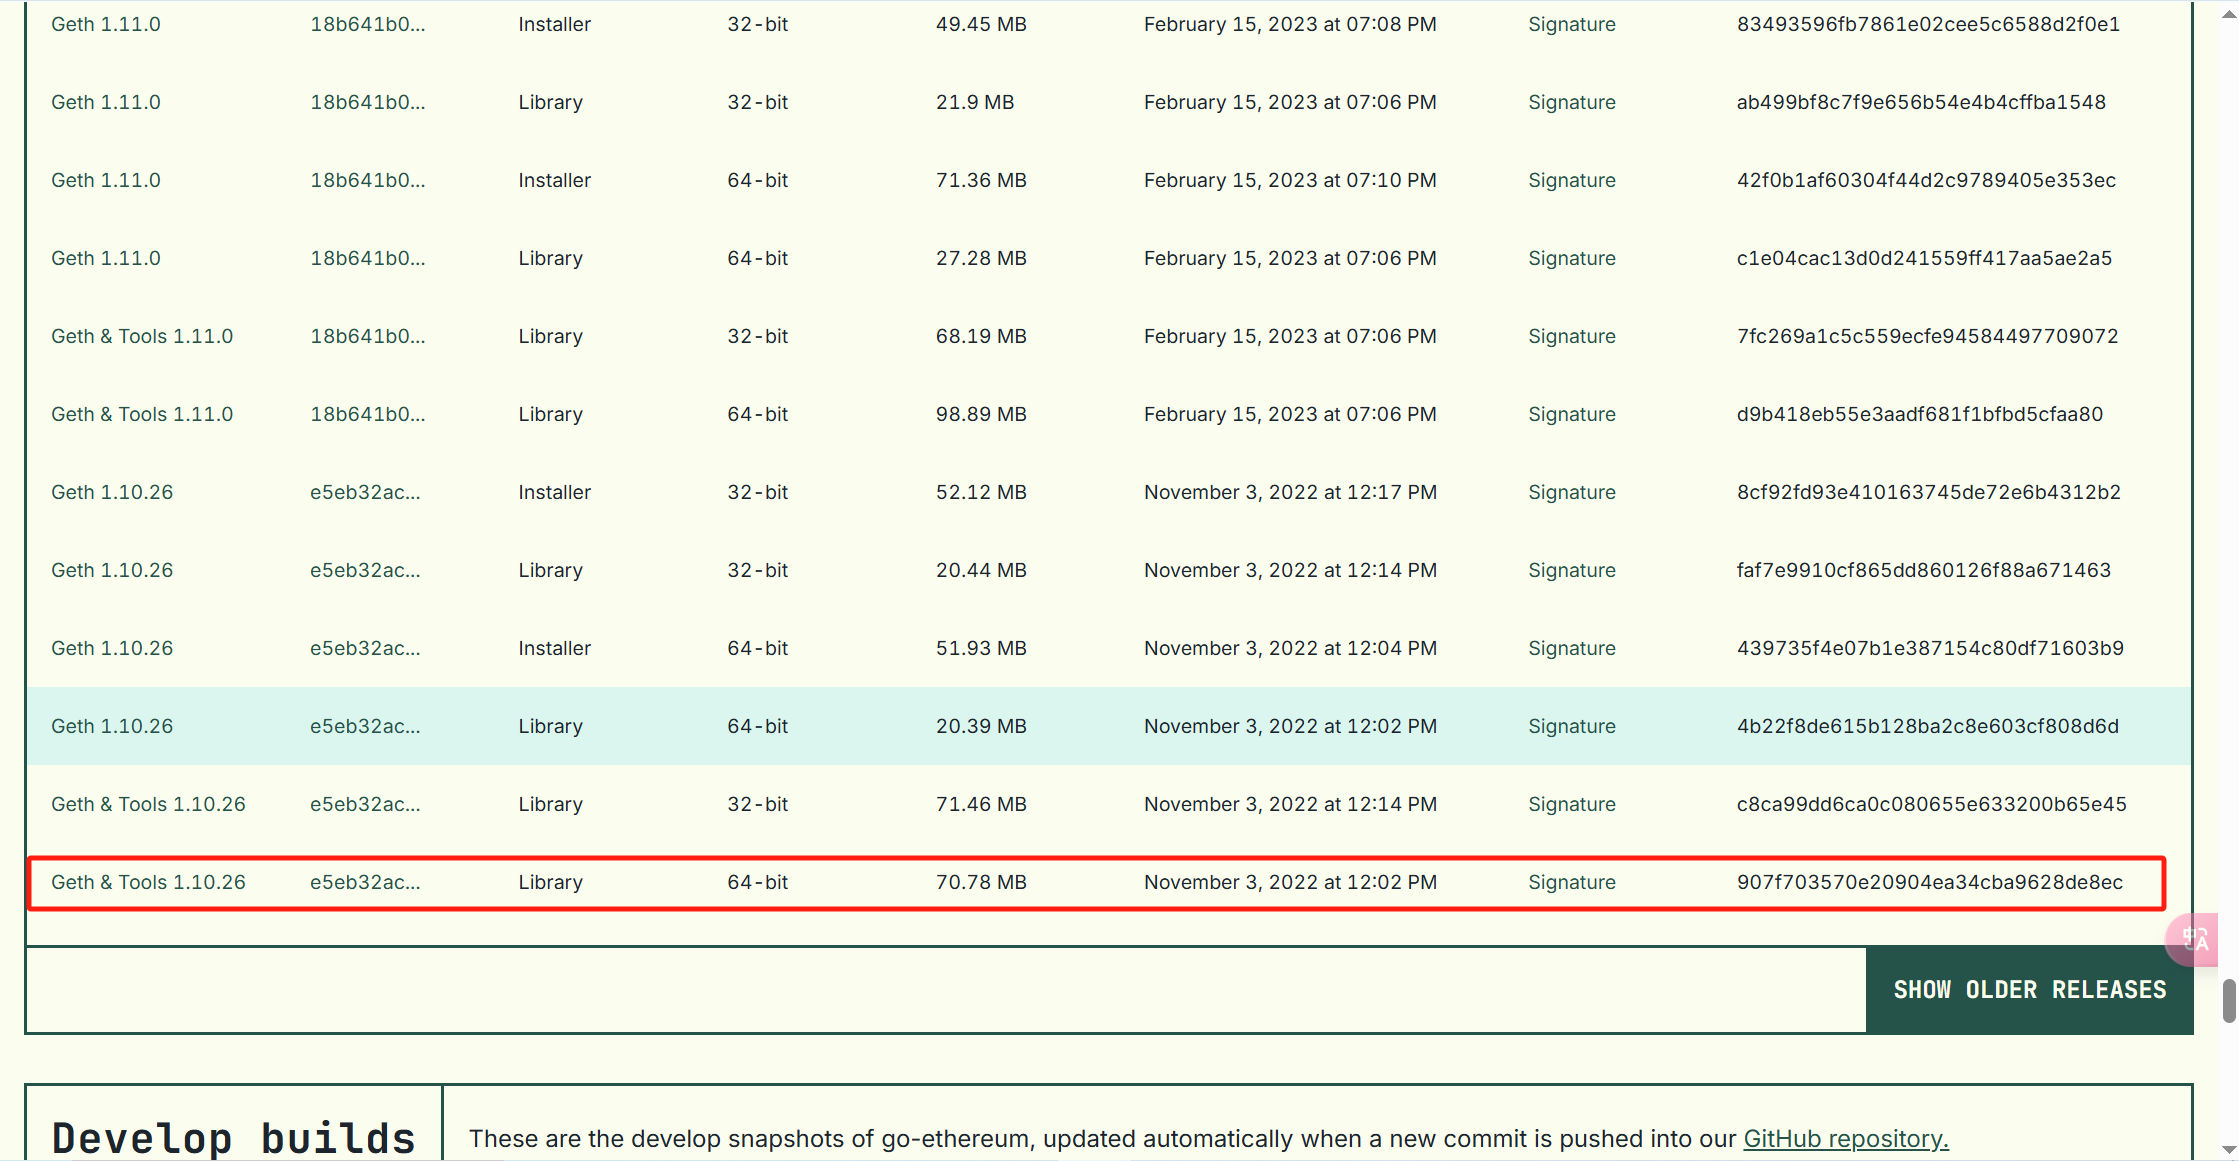This screenshot has height=1161, width=2239.
Task: Download Geth & Tools 1.11.0 68.19 MB release
Action: tap(142, 336)
